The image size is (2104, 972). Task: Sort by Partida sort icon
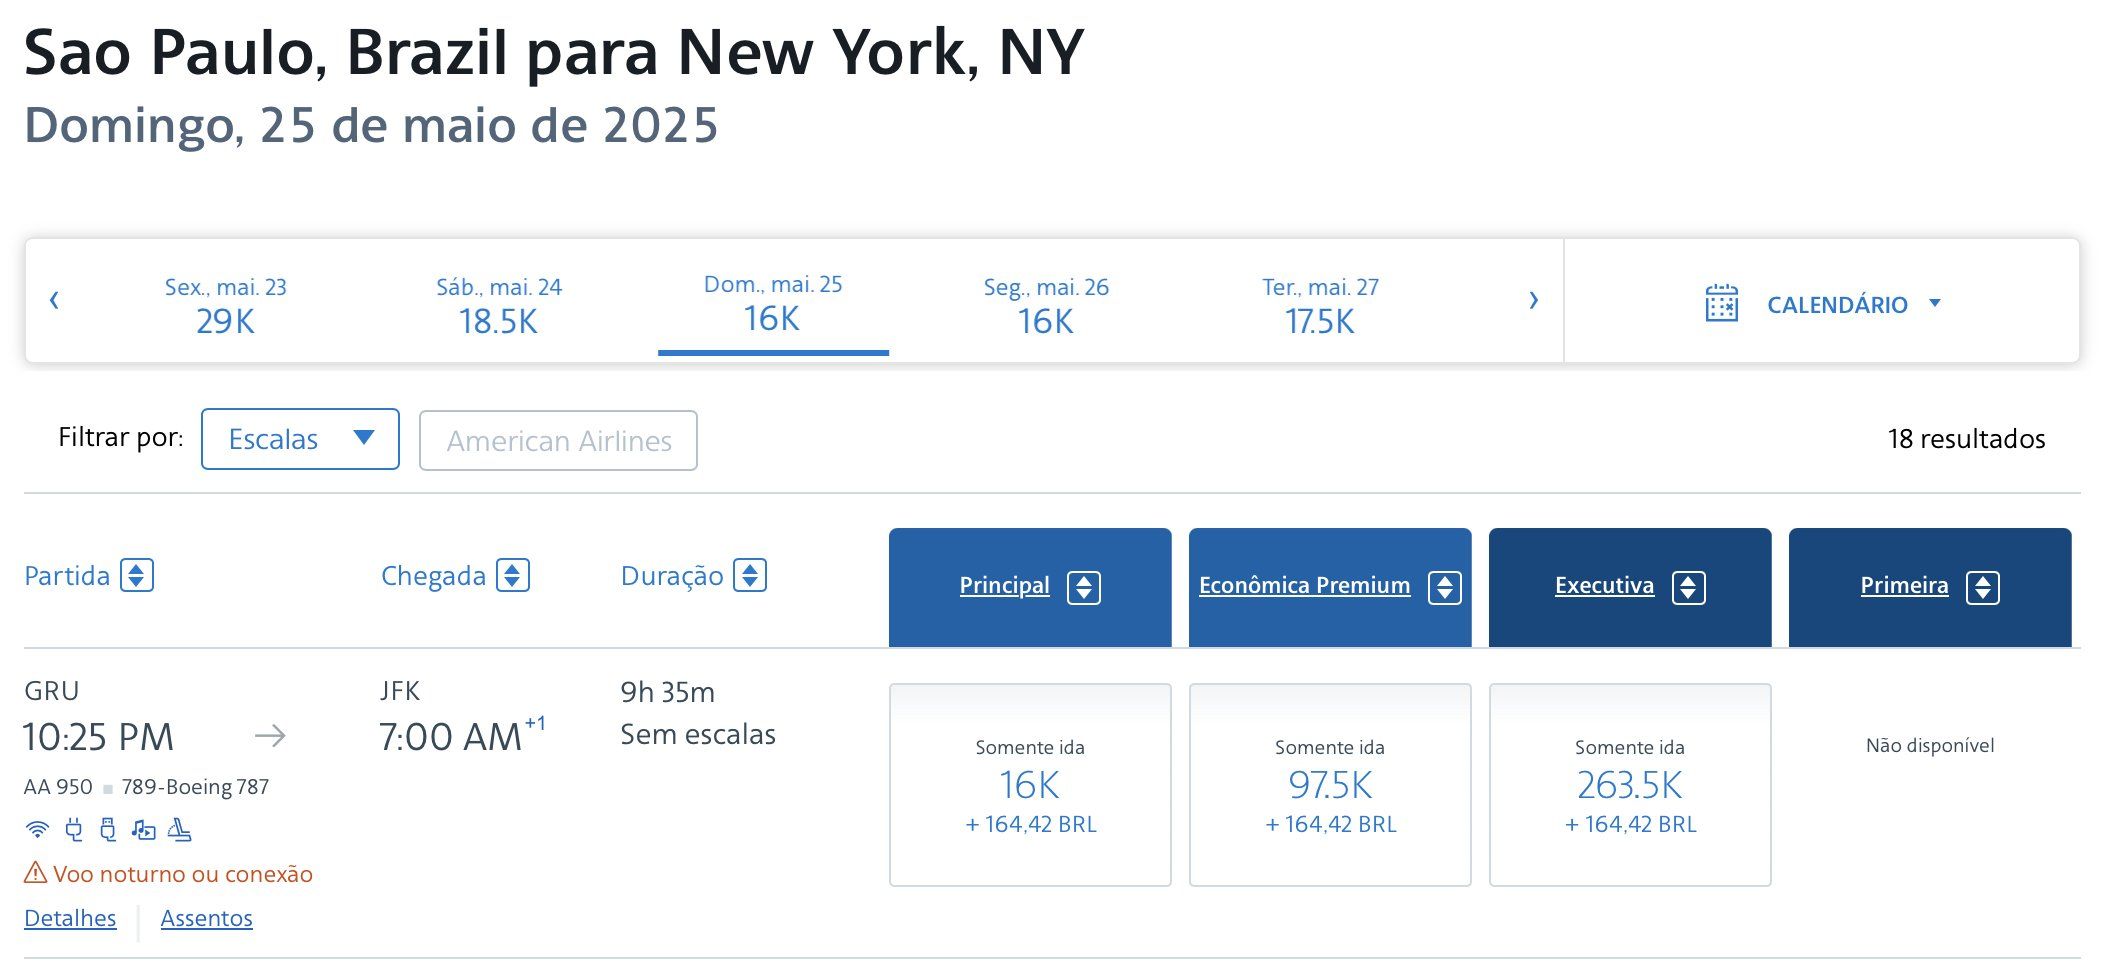(x=137, y=576)
